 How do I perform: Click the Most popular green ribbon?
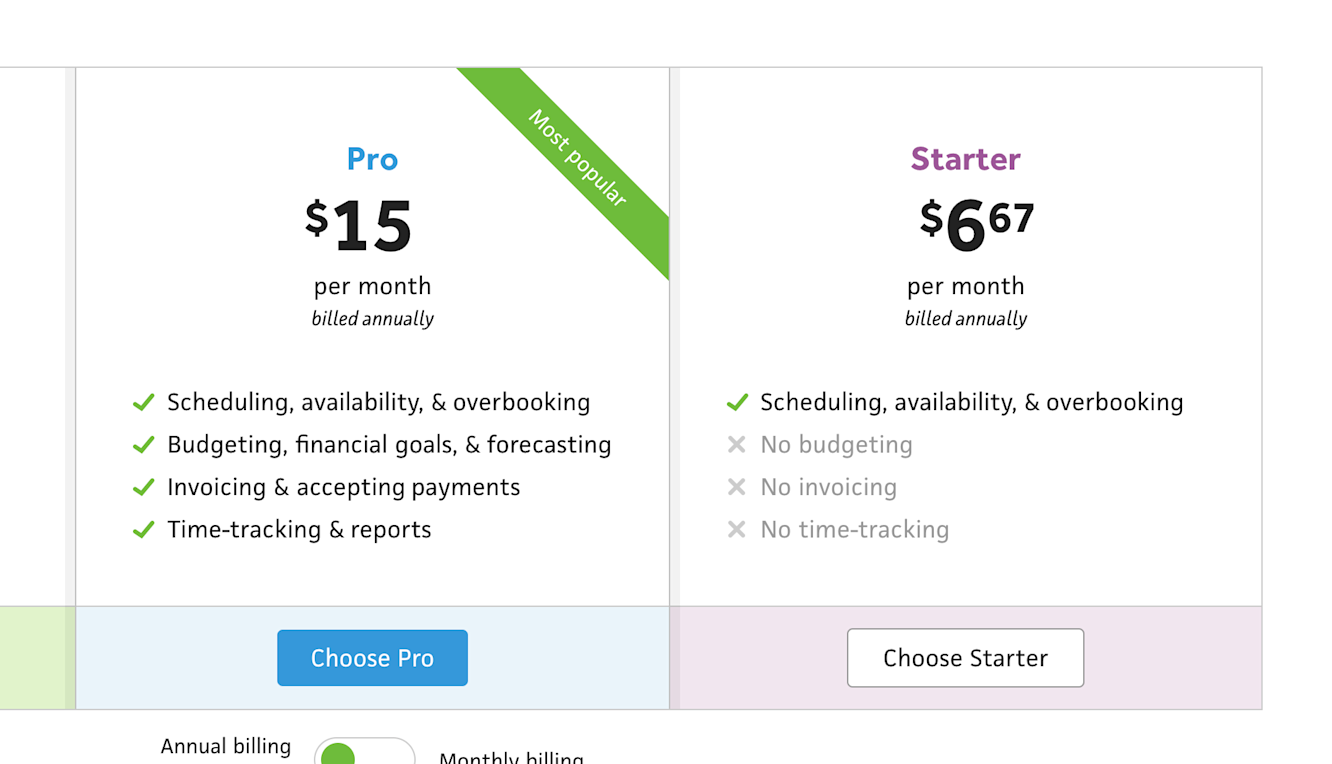point(578,159)
